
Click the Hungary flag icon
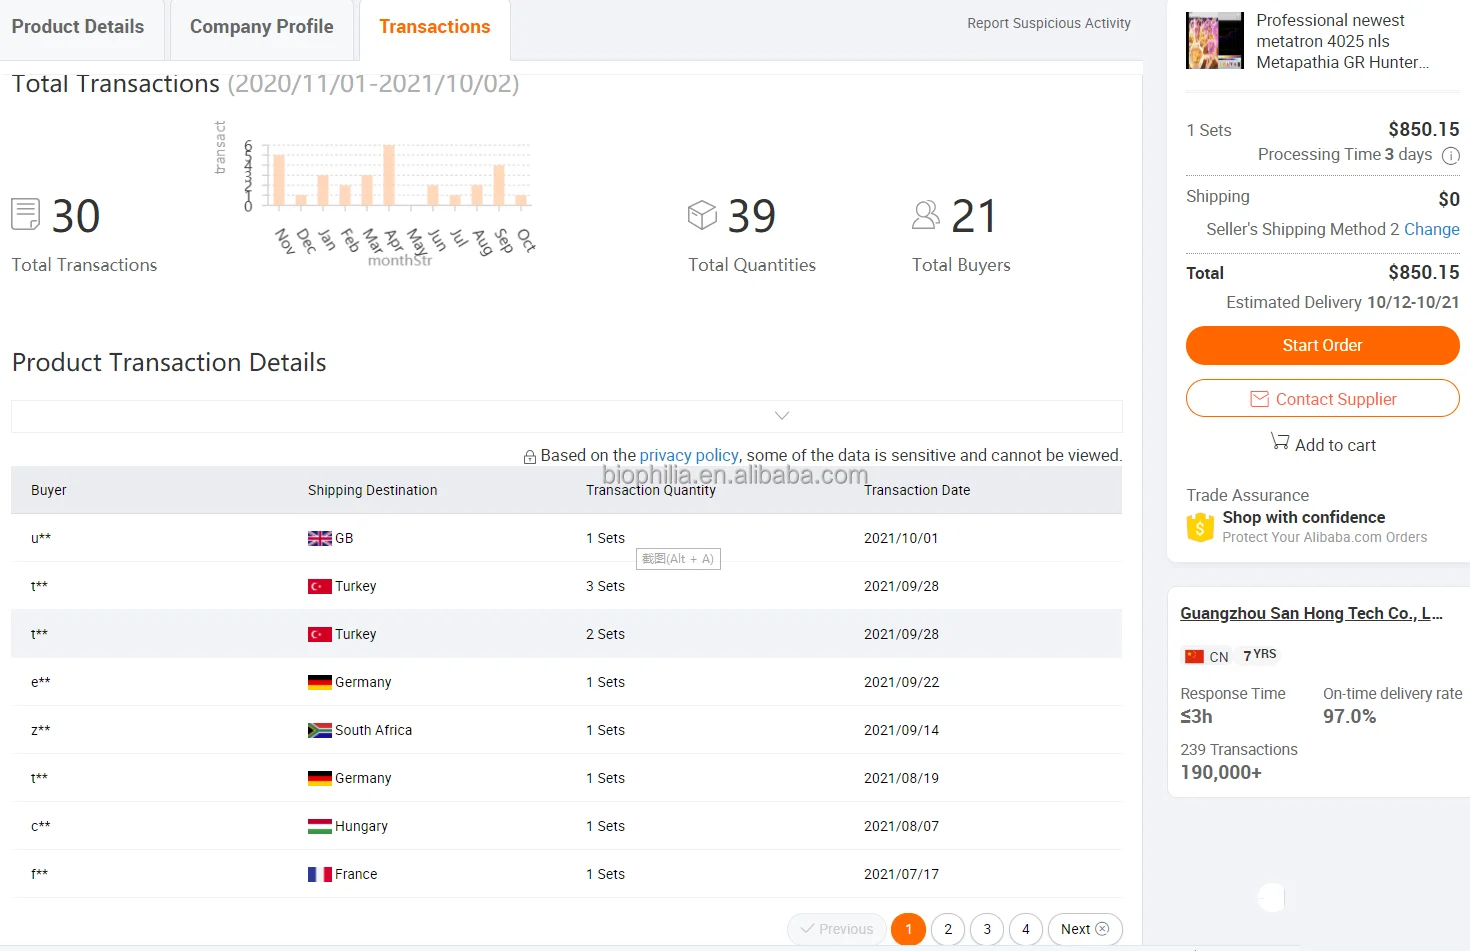(x=320, y=826)
